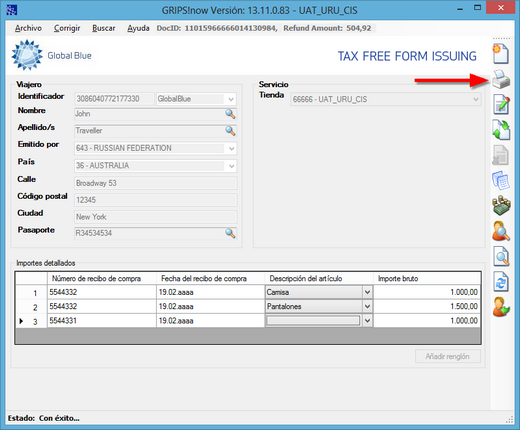Click the printer icon to print the form

click(501, 79)
